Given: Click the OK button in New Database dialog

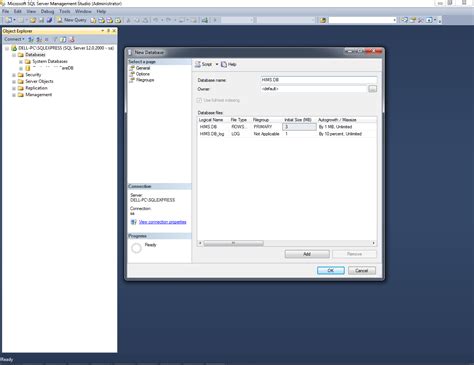Looking at the screenshot, I should pos(331,270).
